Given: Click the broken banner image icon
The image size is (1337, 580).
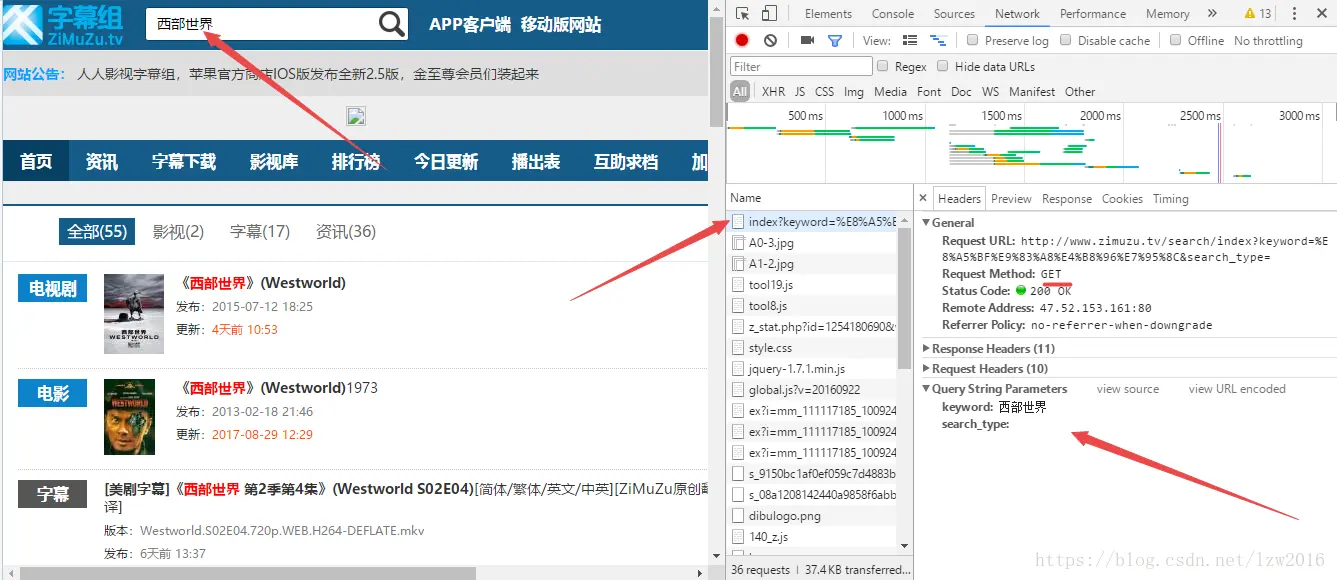Looking at the screenshot, I should click(355, 116).
